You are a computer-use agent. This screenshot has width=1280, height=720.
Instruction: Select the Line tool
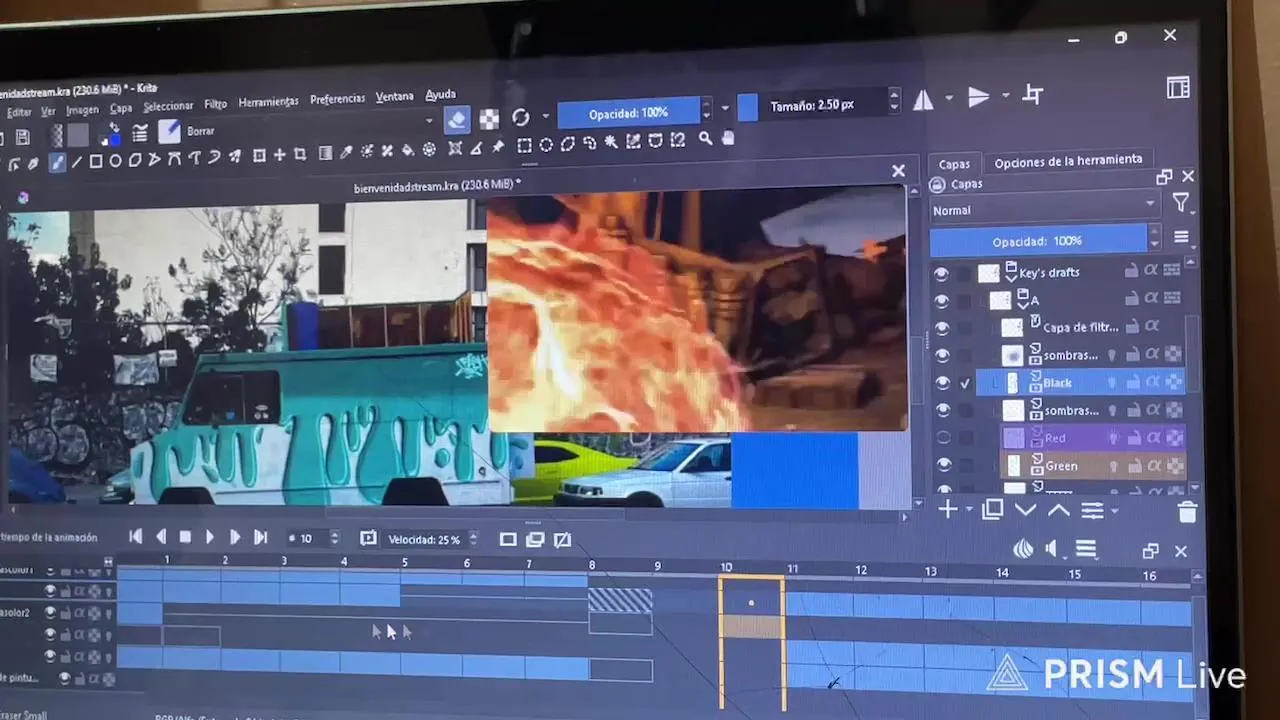point(77,162)
